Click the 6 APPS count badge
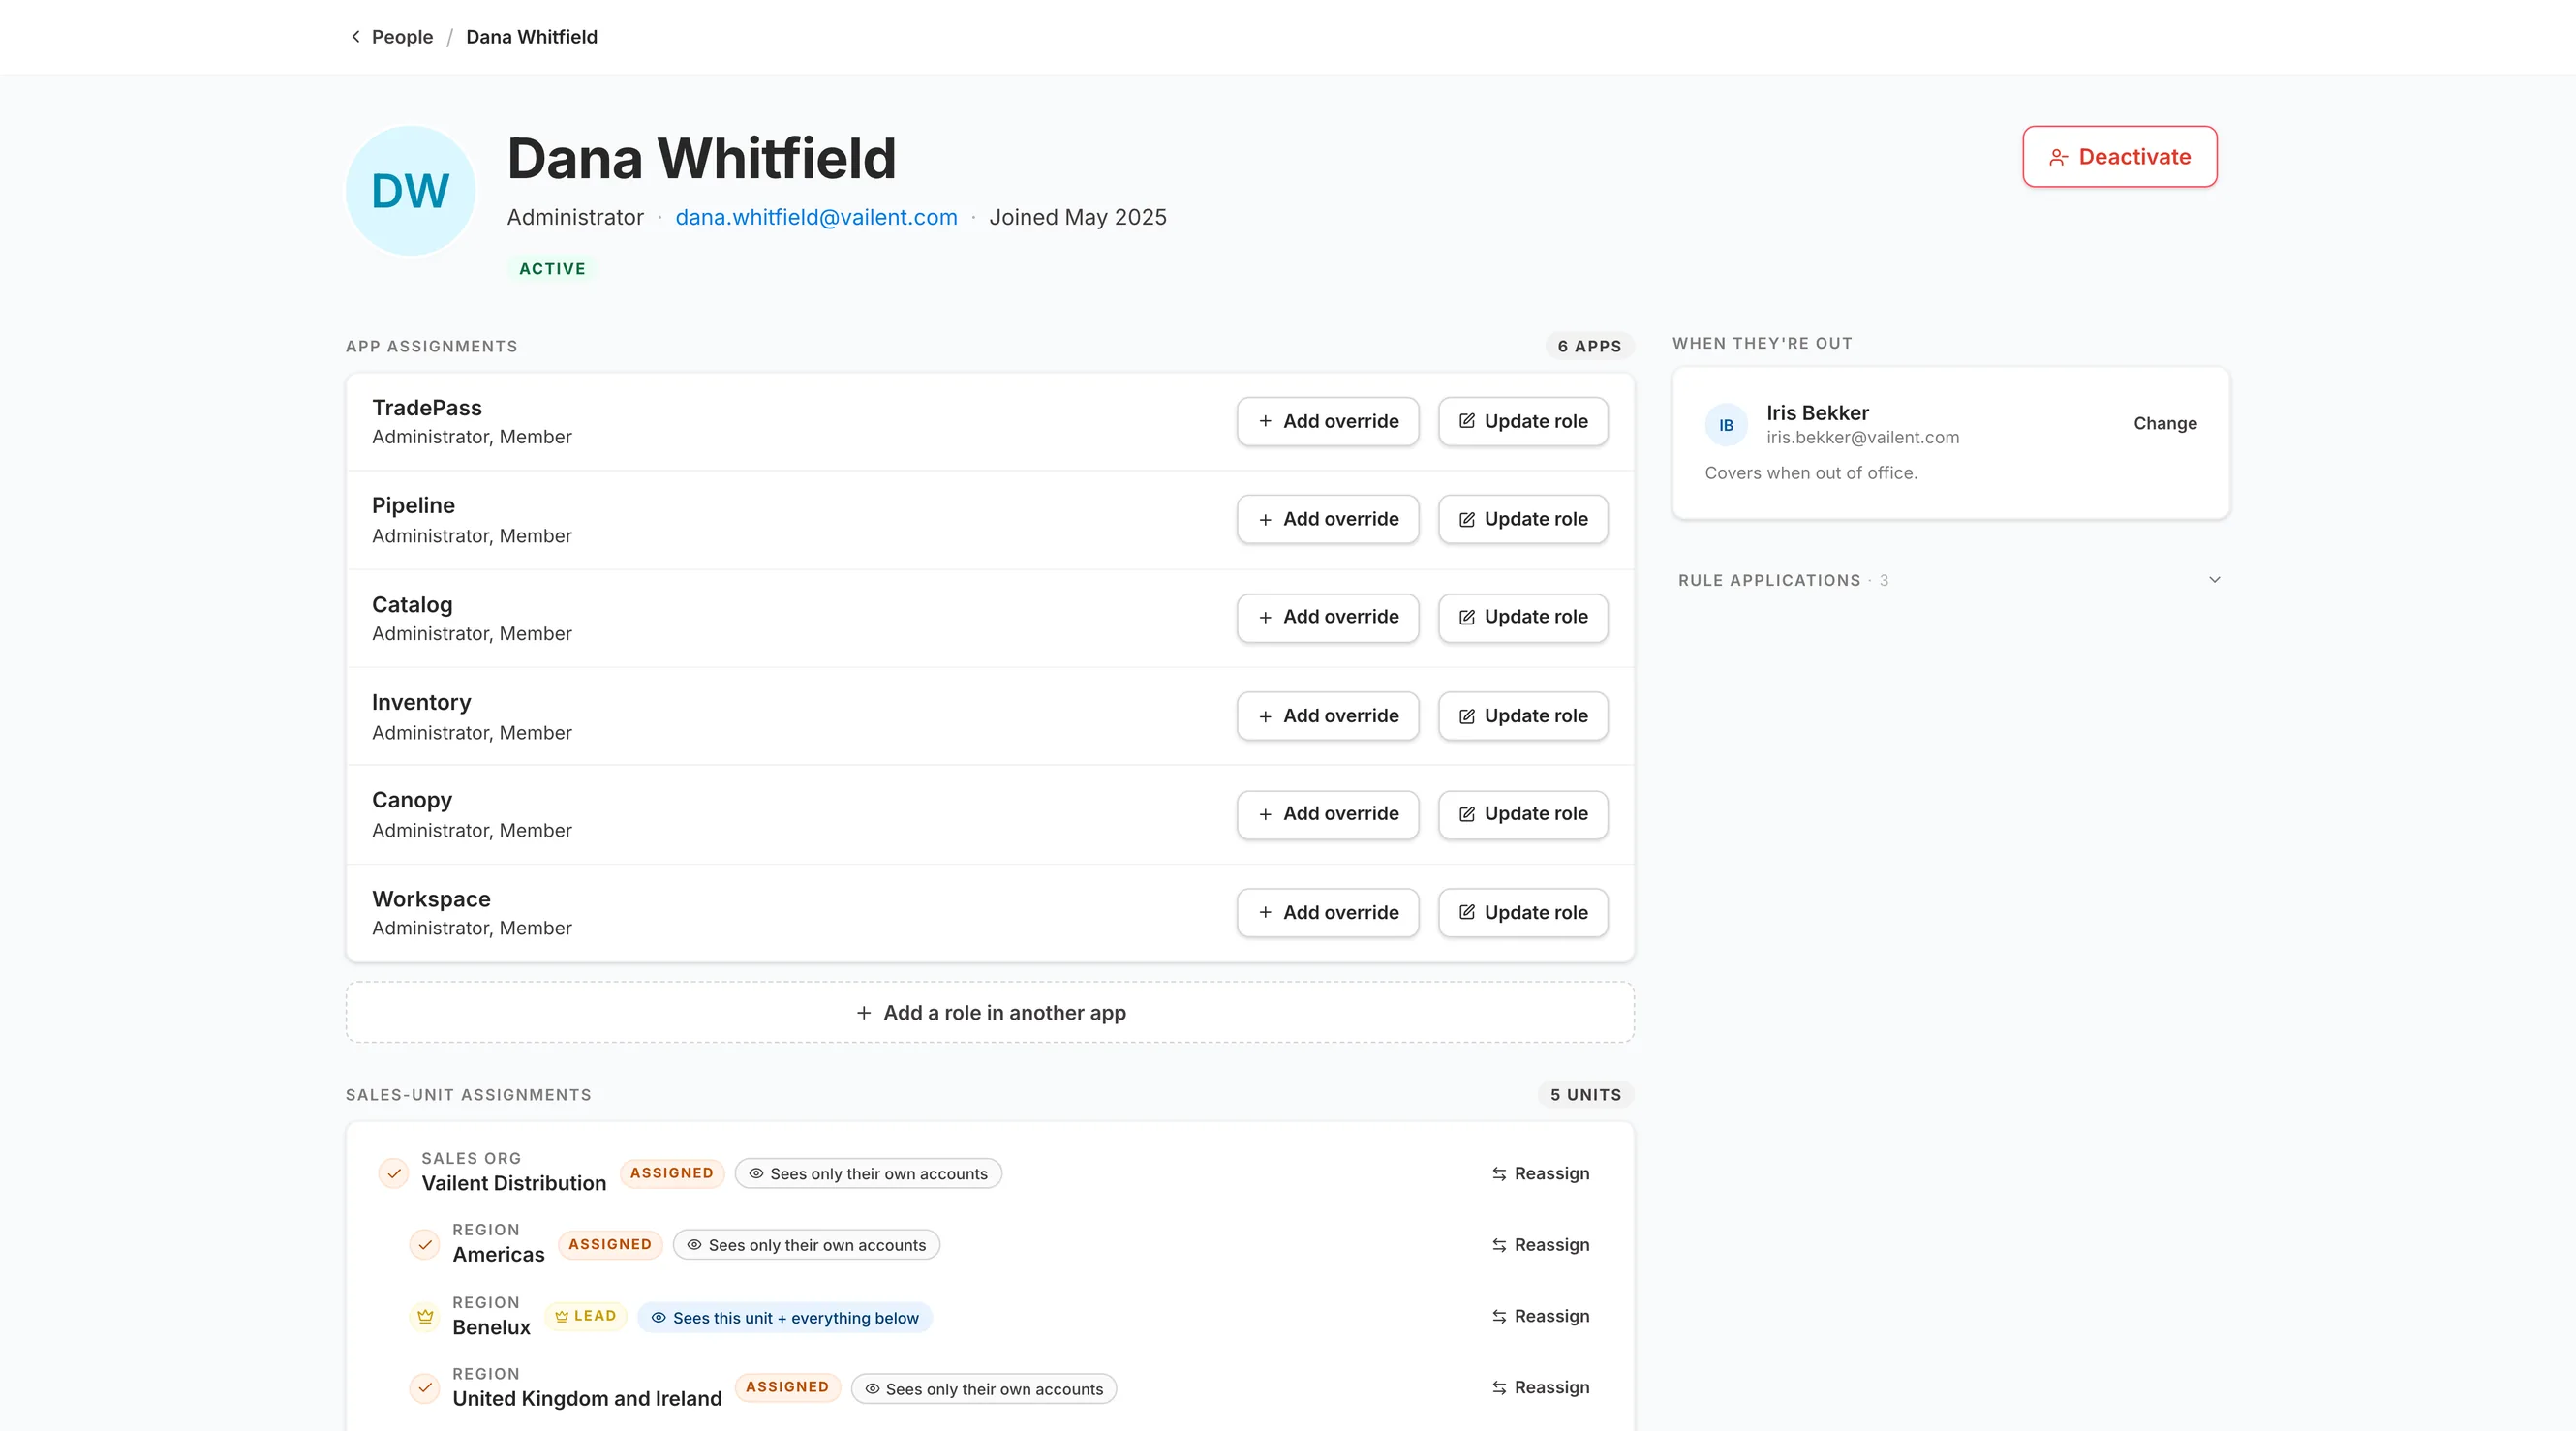 [1589, 346]
